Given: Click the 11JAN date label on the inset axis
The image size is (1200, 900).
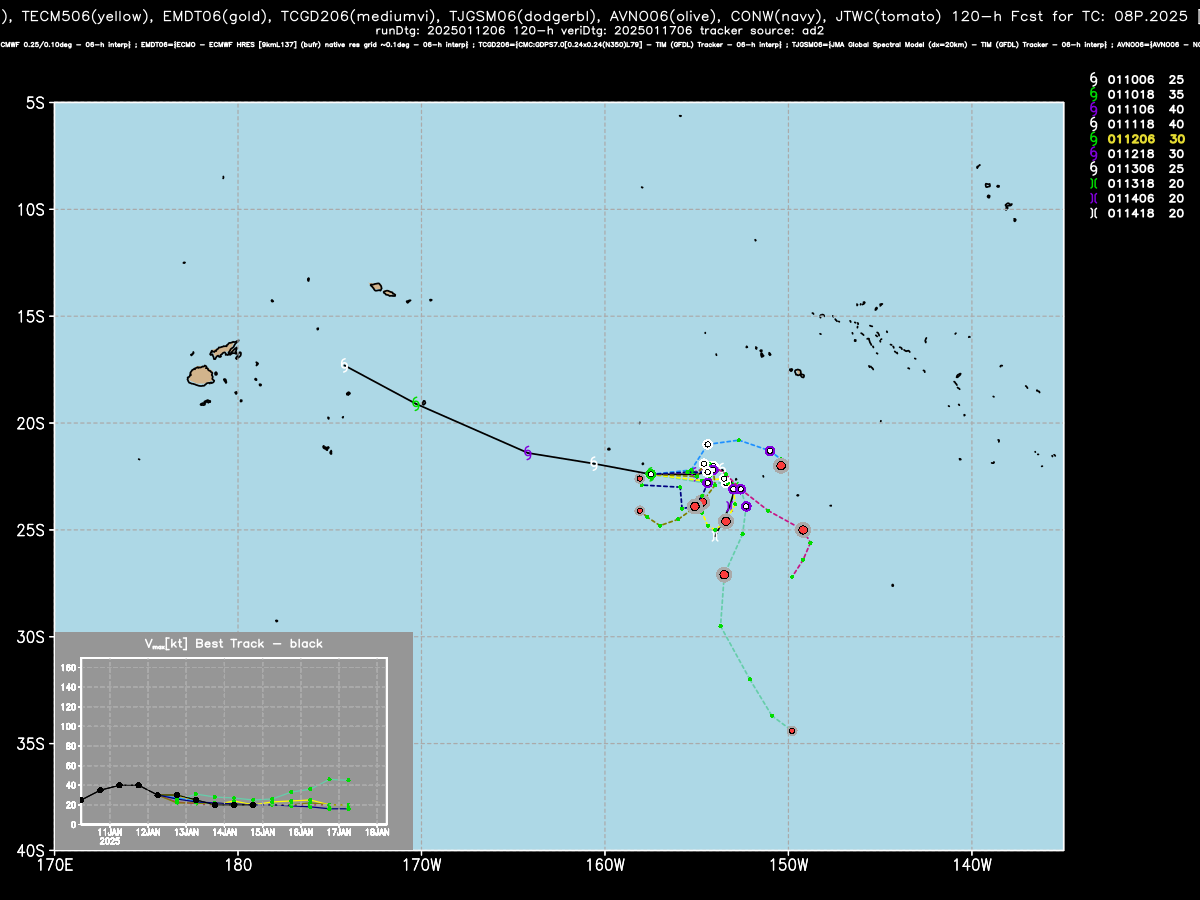Looking at the screenshot, I should (109, 832).
